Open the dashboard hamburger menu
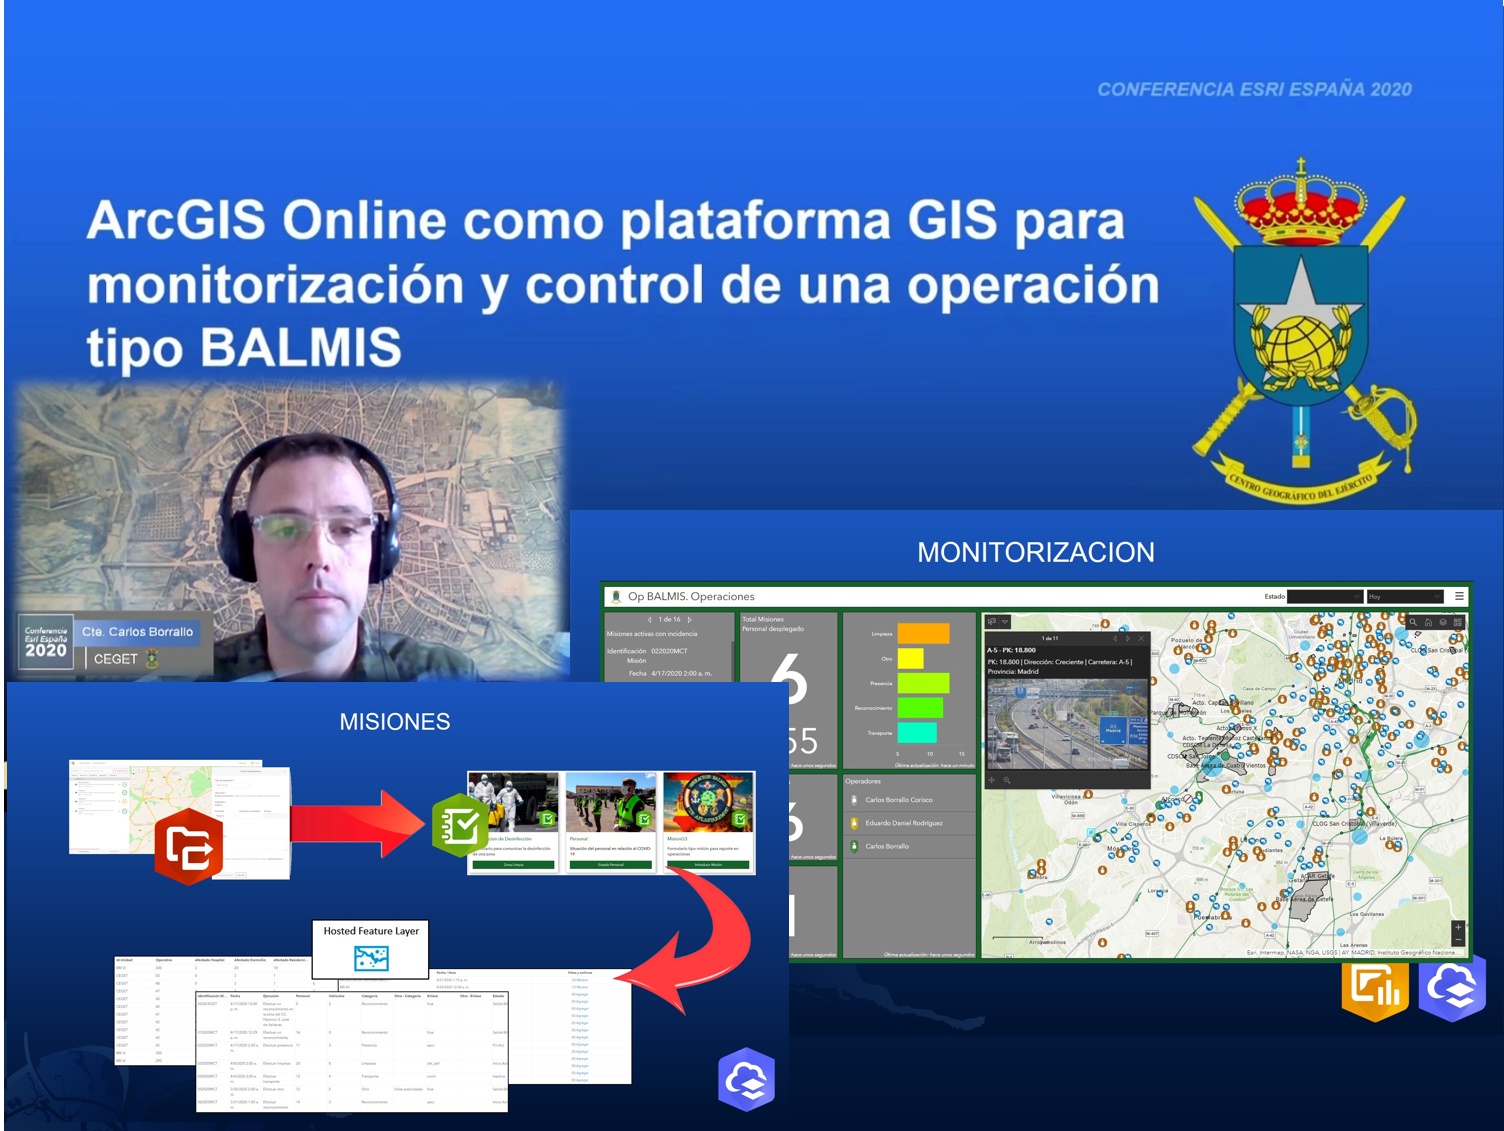This screenshot has width=1504, height=1131. click(x=1459, y=596)
